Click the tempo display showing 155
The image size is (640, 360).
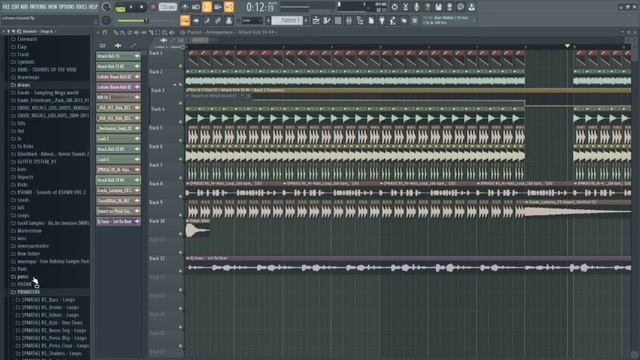(168, 7)
